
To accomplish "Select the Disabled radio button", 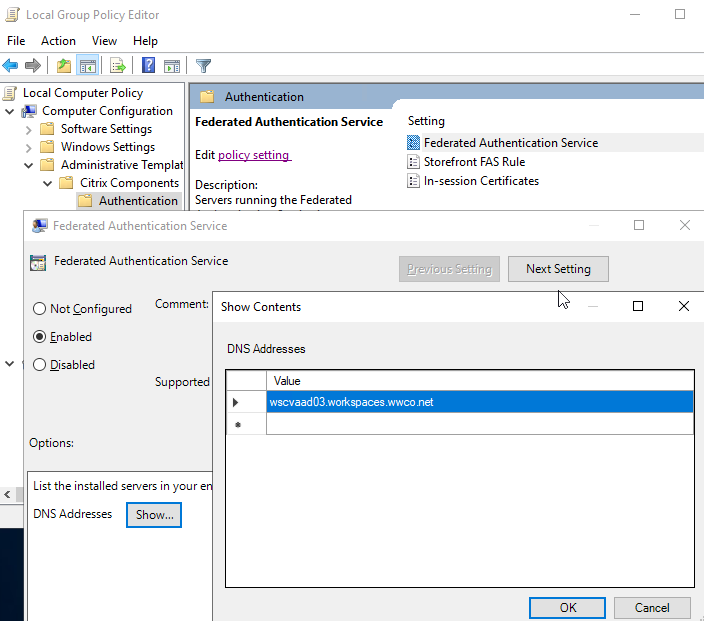I will 40,365.
